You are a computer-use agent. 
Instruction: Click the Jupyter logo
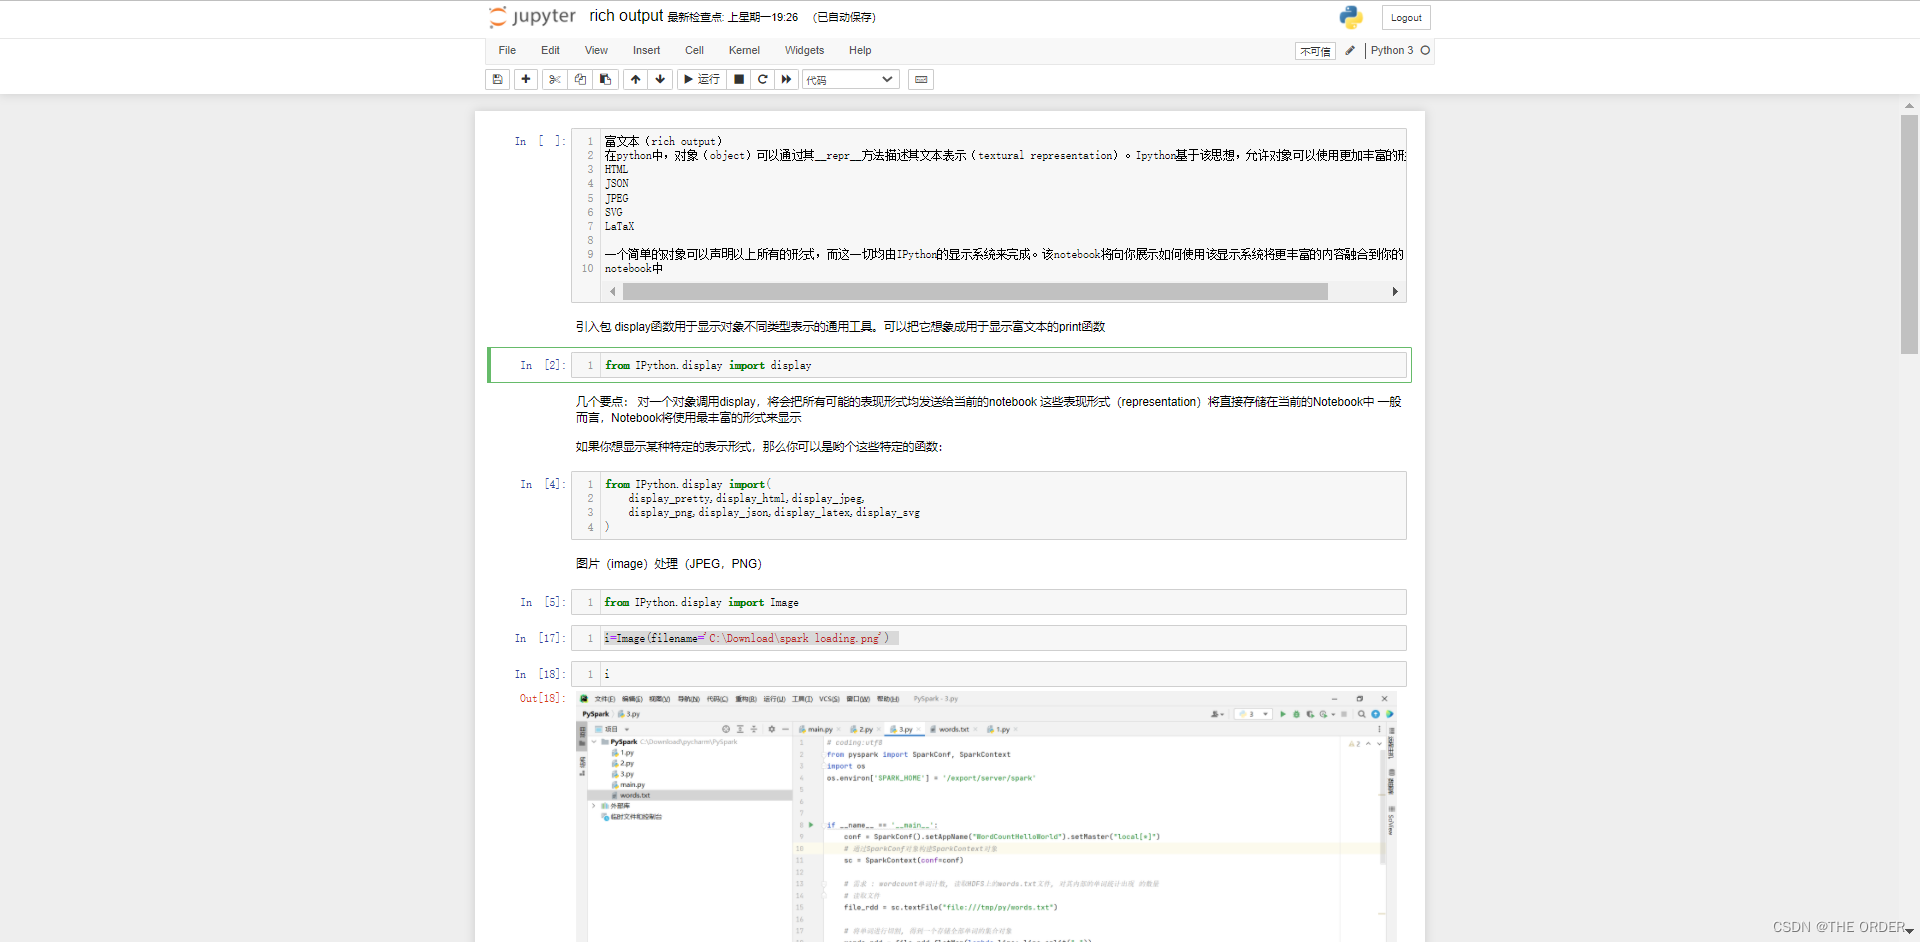pos(532,17)
